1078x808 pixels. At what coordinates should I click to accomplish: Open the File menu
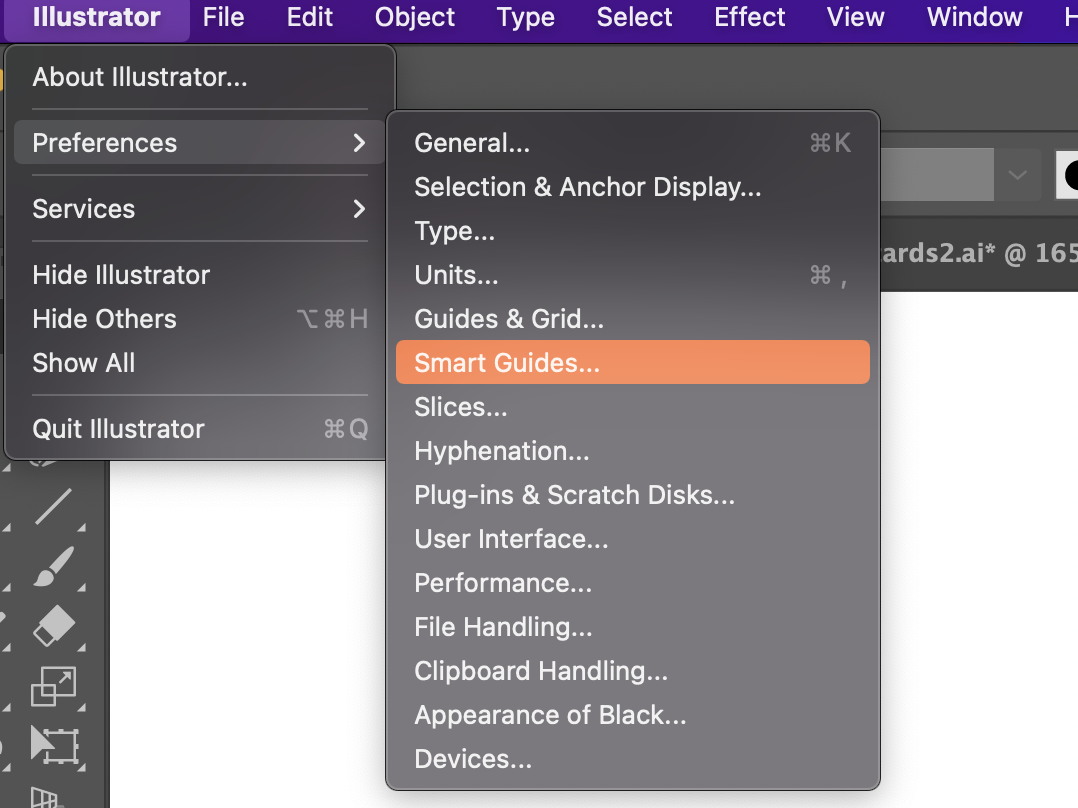point(223,17)
